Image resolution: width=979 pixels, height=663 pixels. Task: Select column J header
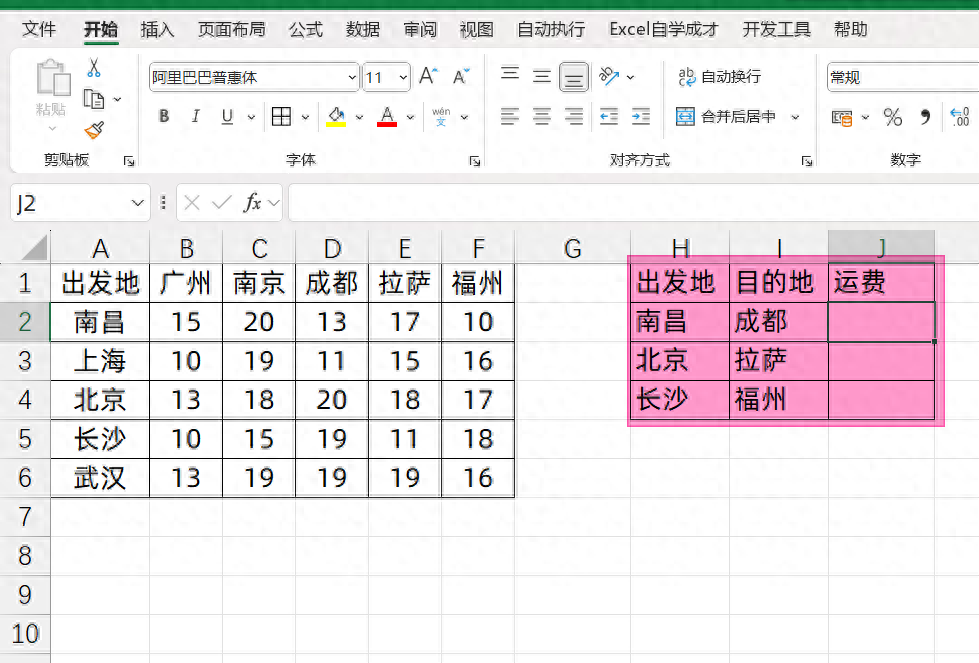coord(882,248)
